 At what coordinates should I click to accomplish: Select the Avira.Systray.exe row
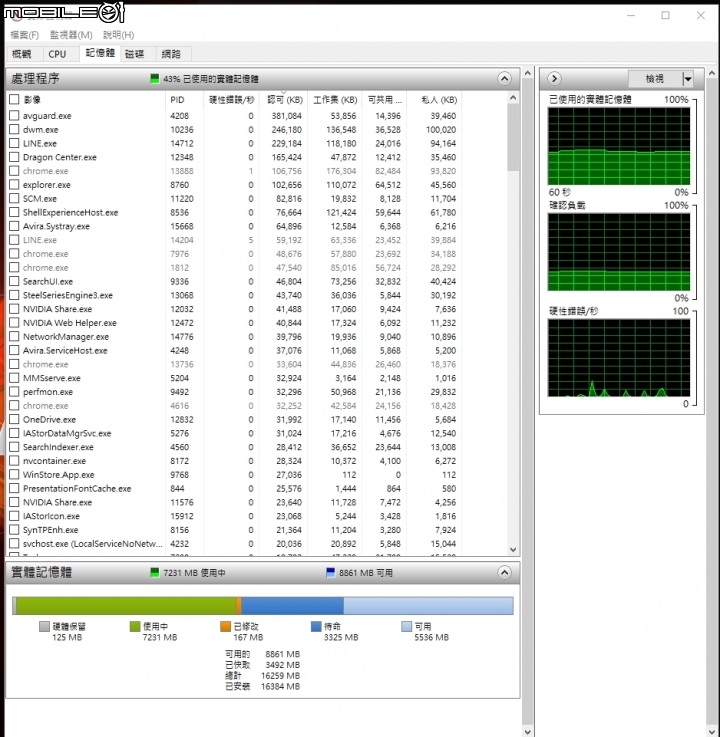[x=233, y=226]
